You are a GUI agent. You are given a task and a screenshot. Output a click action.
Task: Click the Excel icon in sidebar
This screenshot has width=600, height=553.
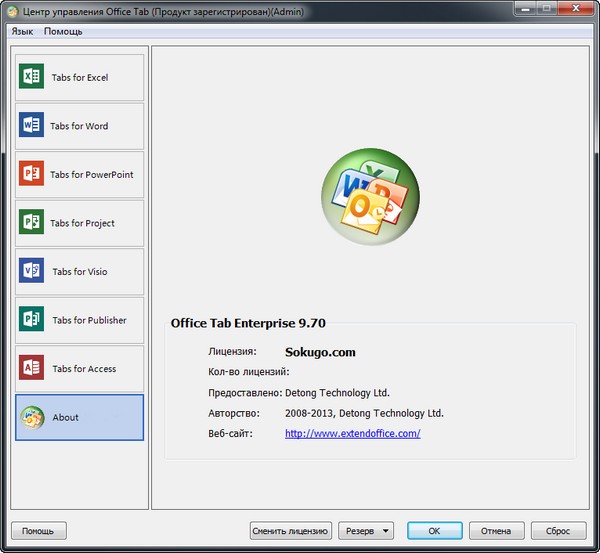pyautogui.click(x=31, y=77)
